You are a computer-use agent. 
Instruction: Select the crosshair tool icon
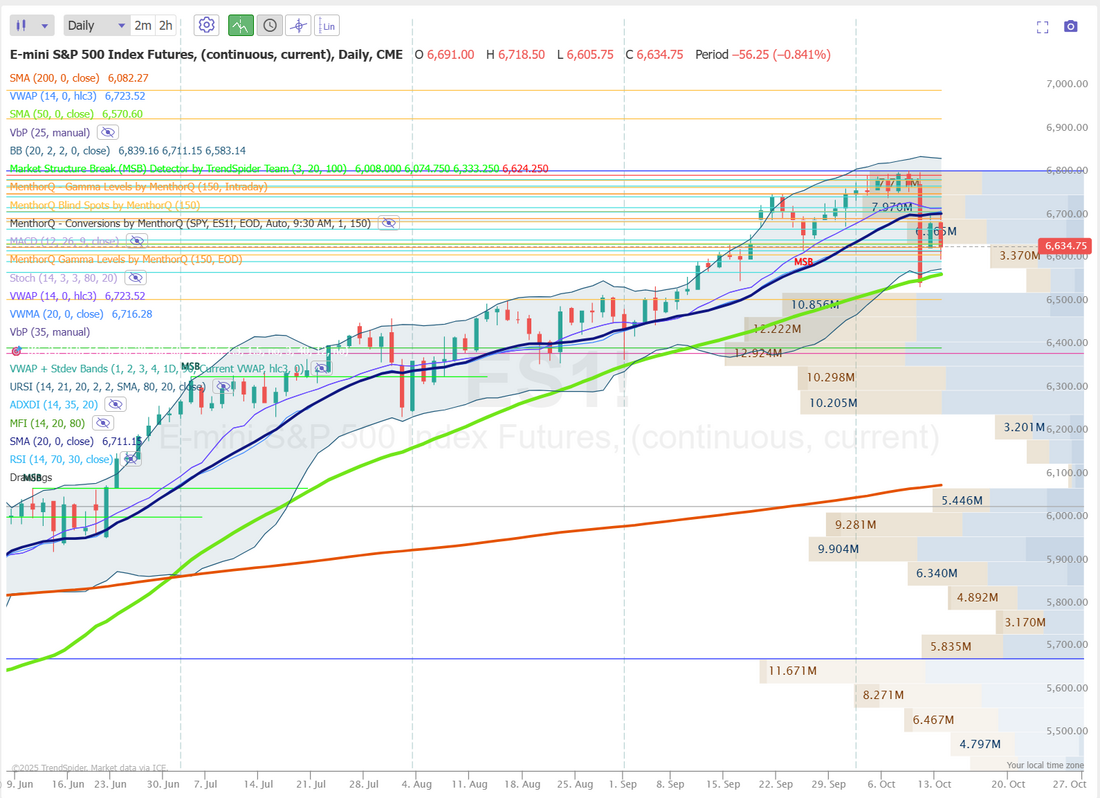pos(298,25)
